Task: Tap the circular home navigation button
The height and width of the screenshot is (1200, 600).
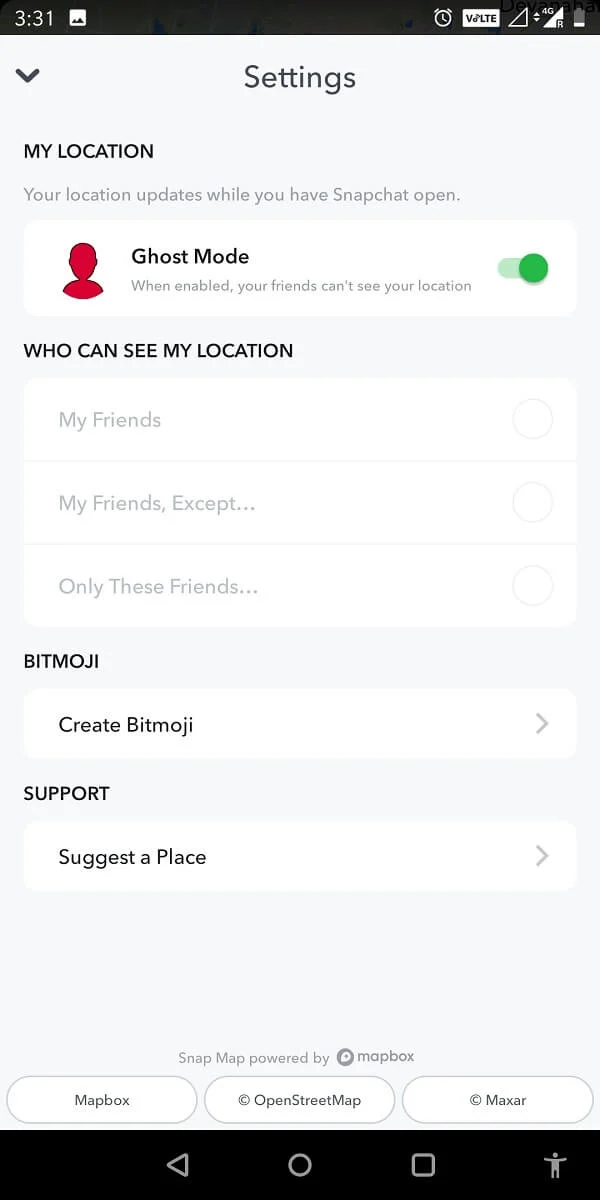Action: point(300,1164)
